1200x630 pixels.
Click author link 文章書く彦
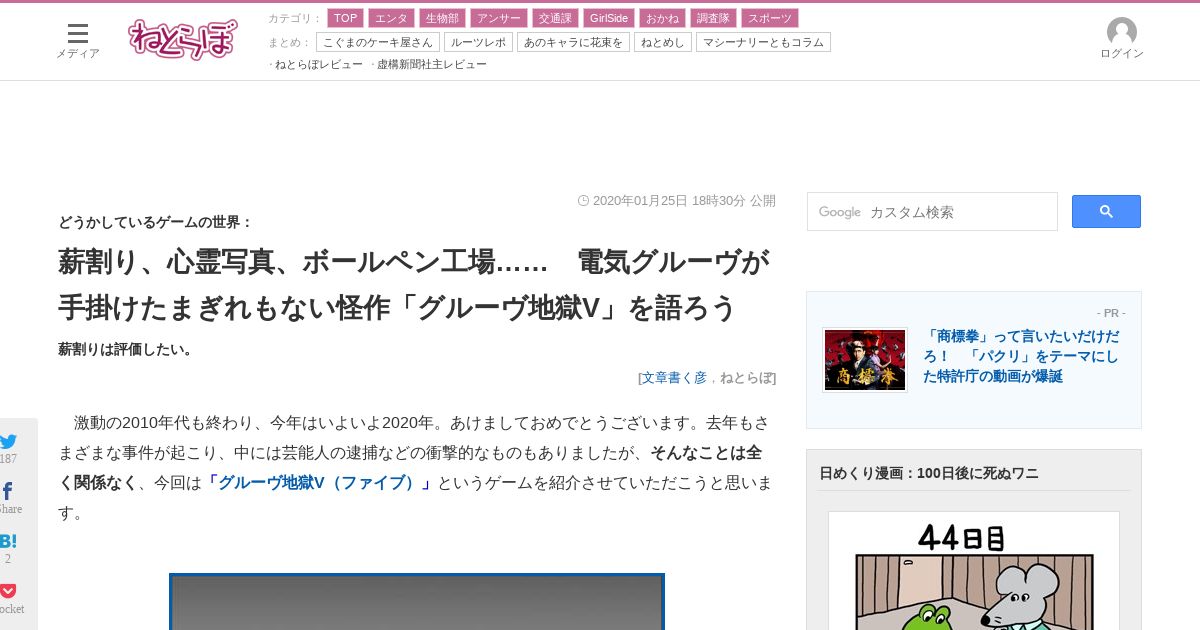click(674, 377)
